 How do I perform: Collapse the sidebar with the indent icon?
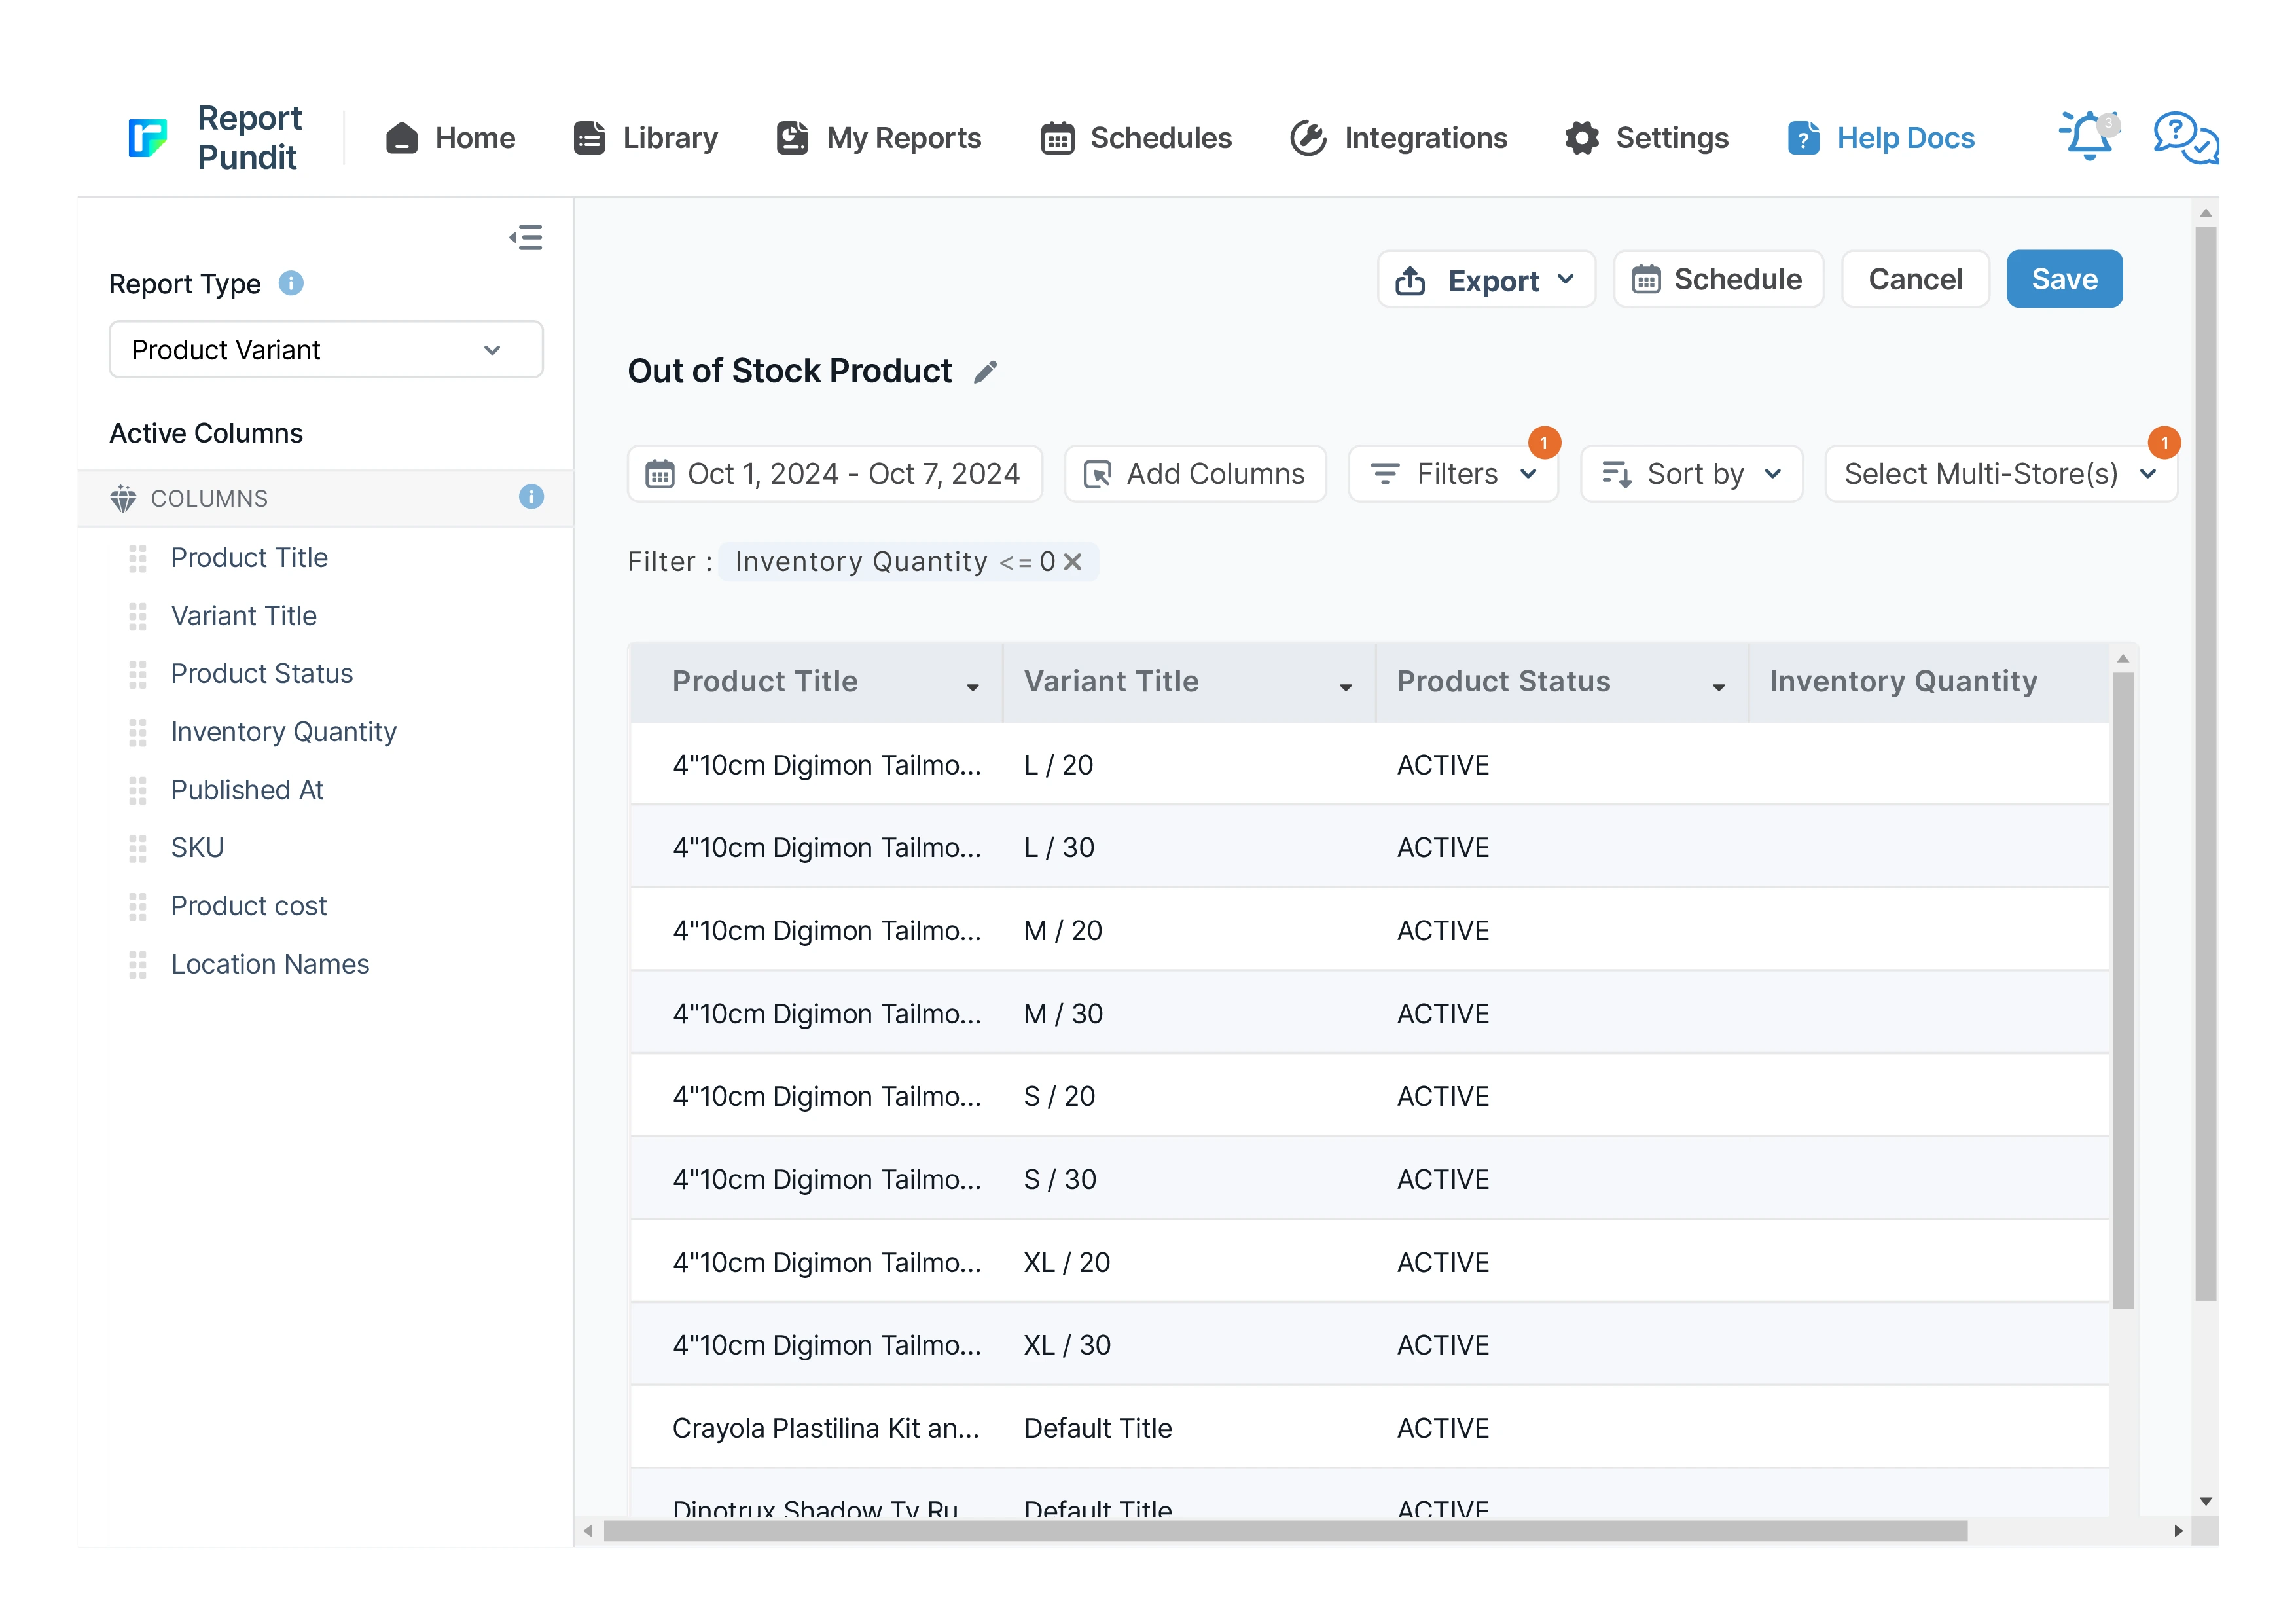pyautogui.click(x=526, y=237)
